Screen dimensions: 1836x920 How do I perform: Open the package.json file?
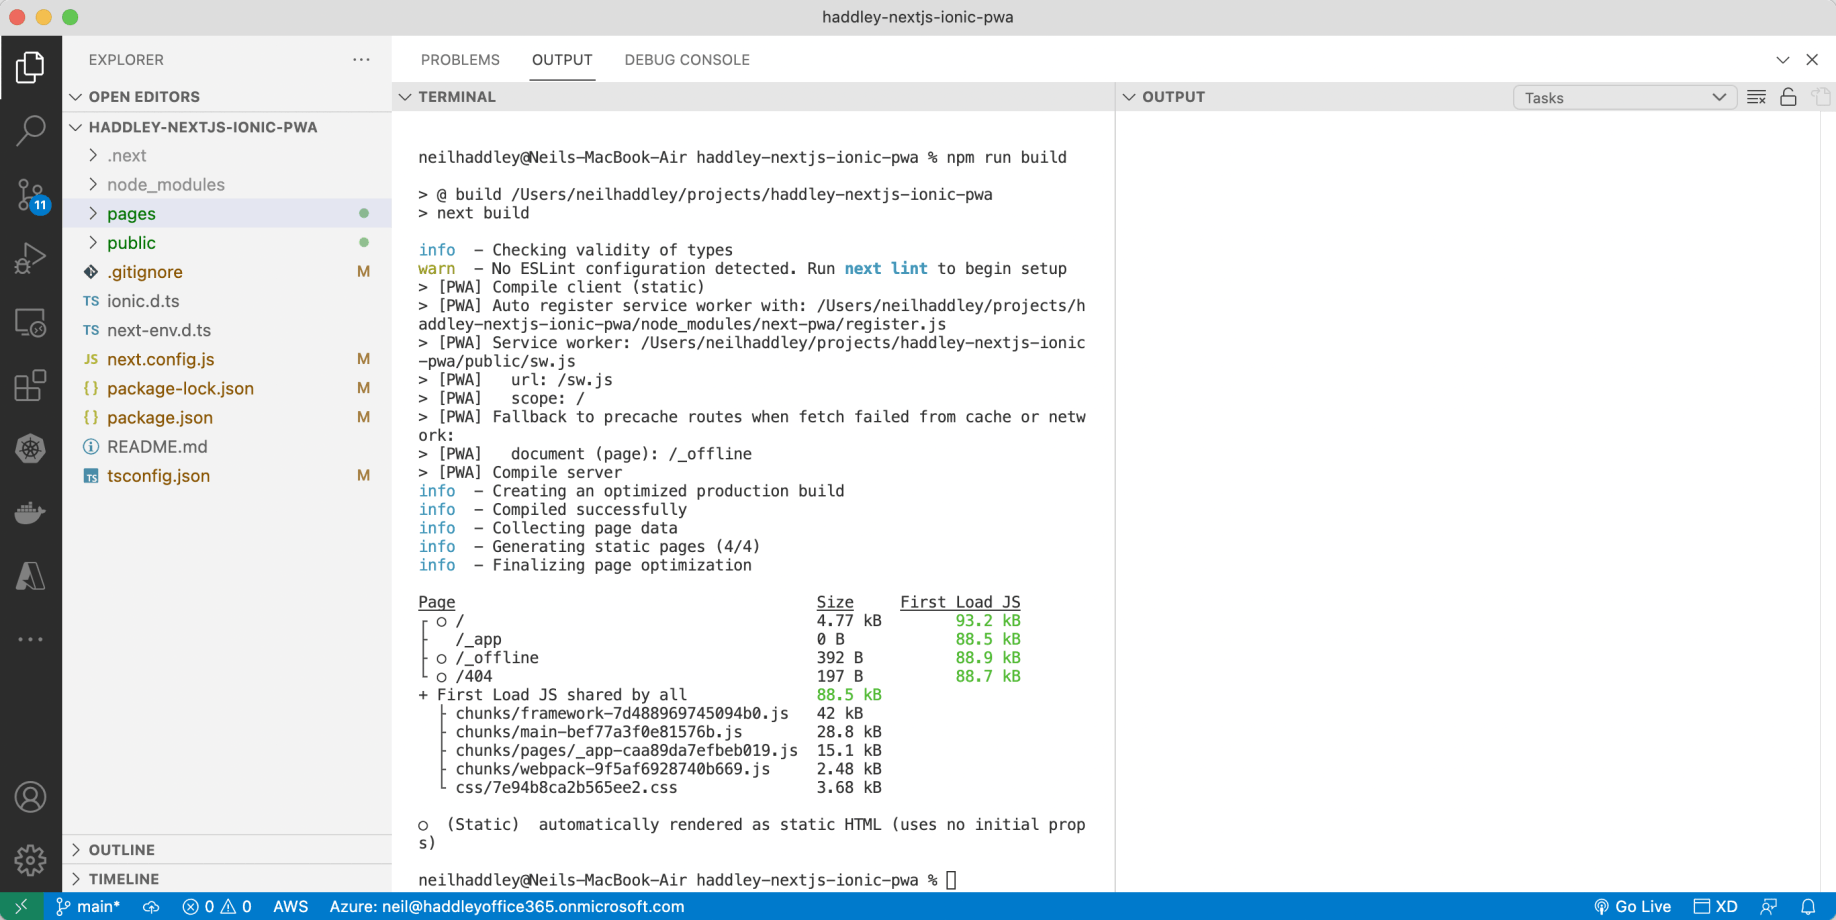(x=227, y=417)
